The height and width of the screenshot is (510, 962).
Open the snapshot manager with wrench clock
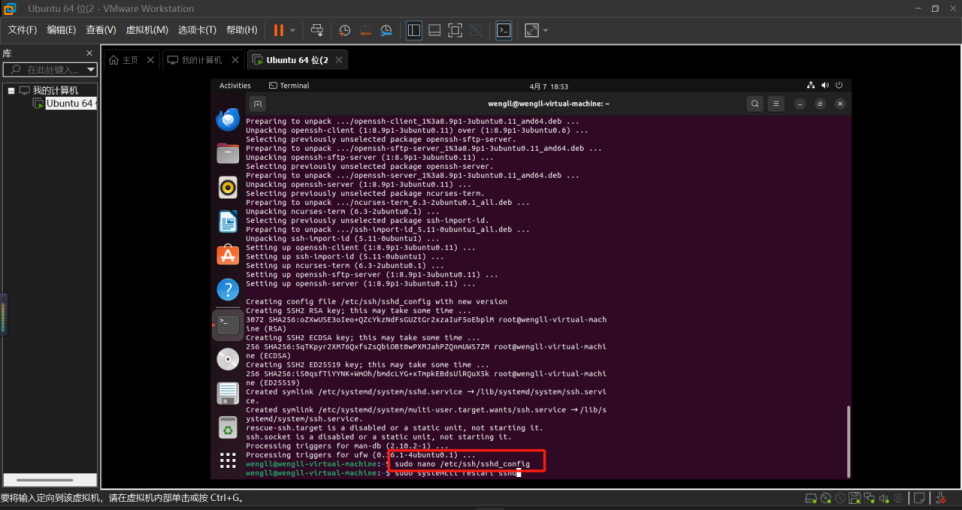pyautogui.click(x=386, y=30)
